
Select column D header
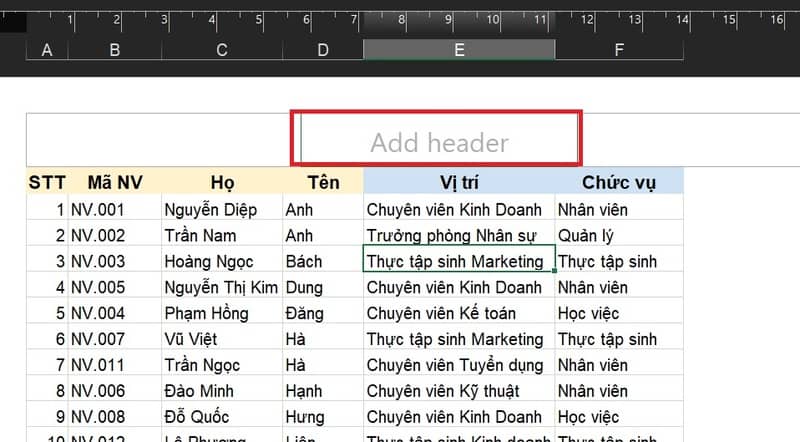tap(323, 50)
